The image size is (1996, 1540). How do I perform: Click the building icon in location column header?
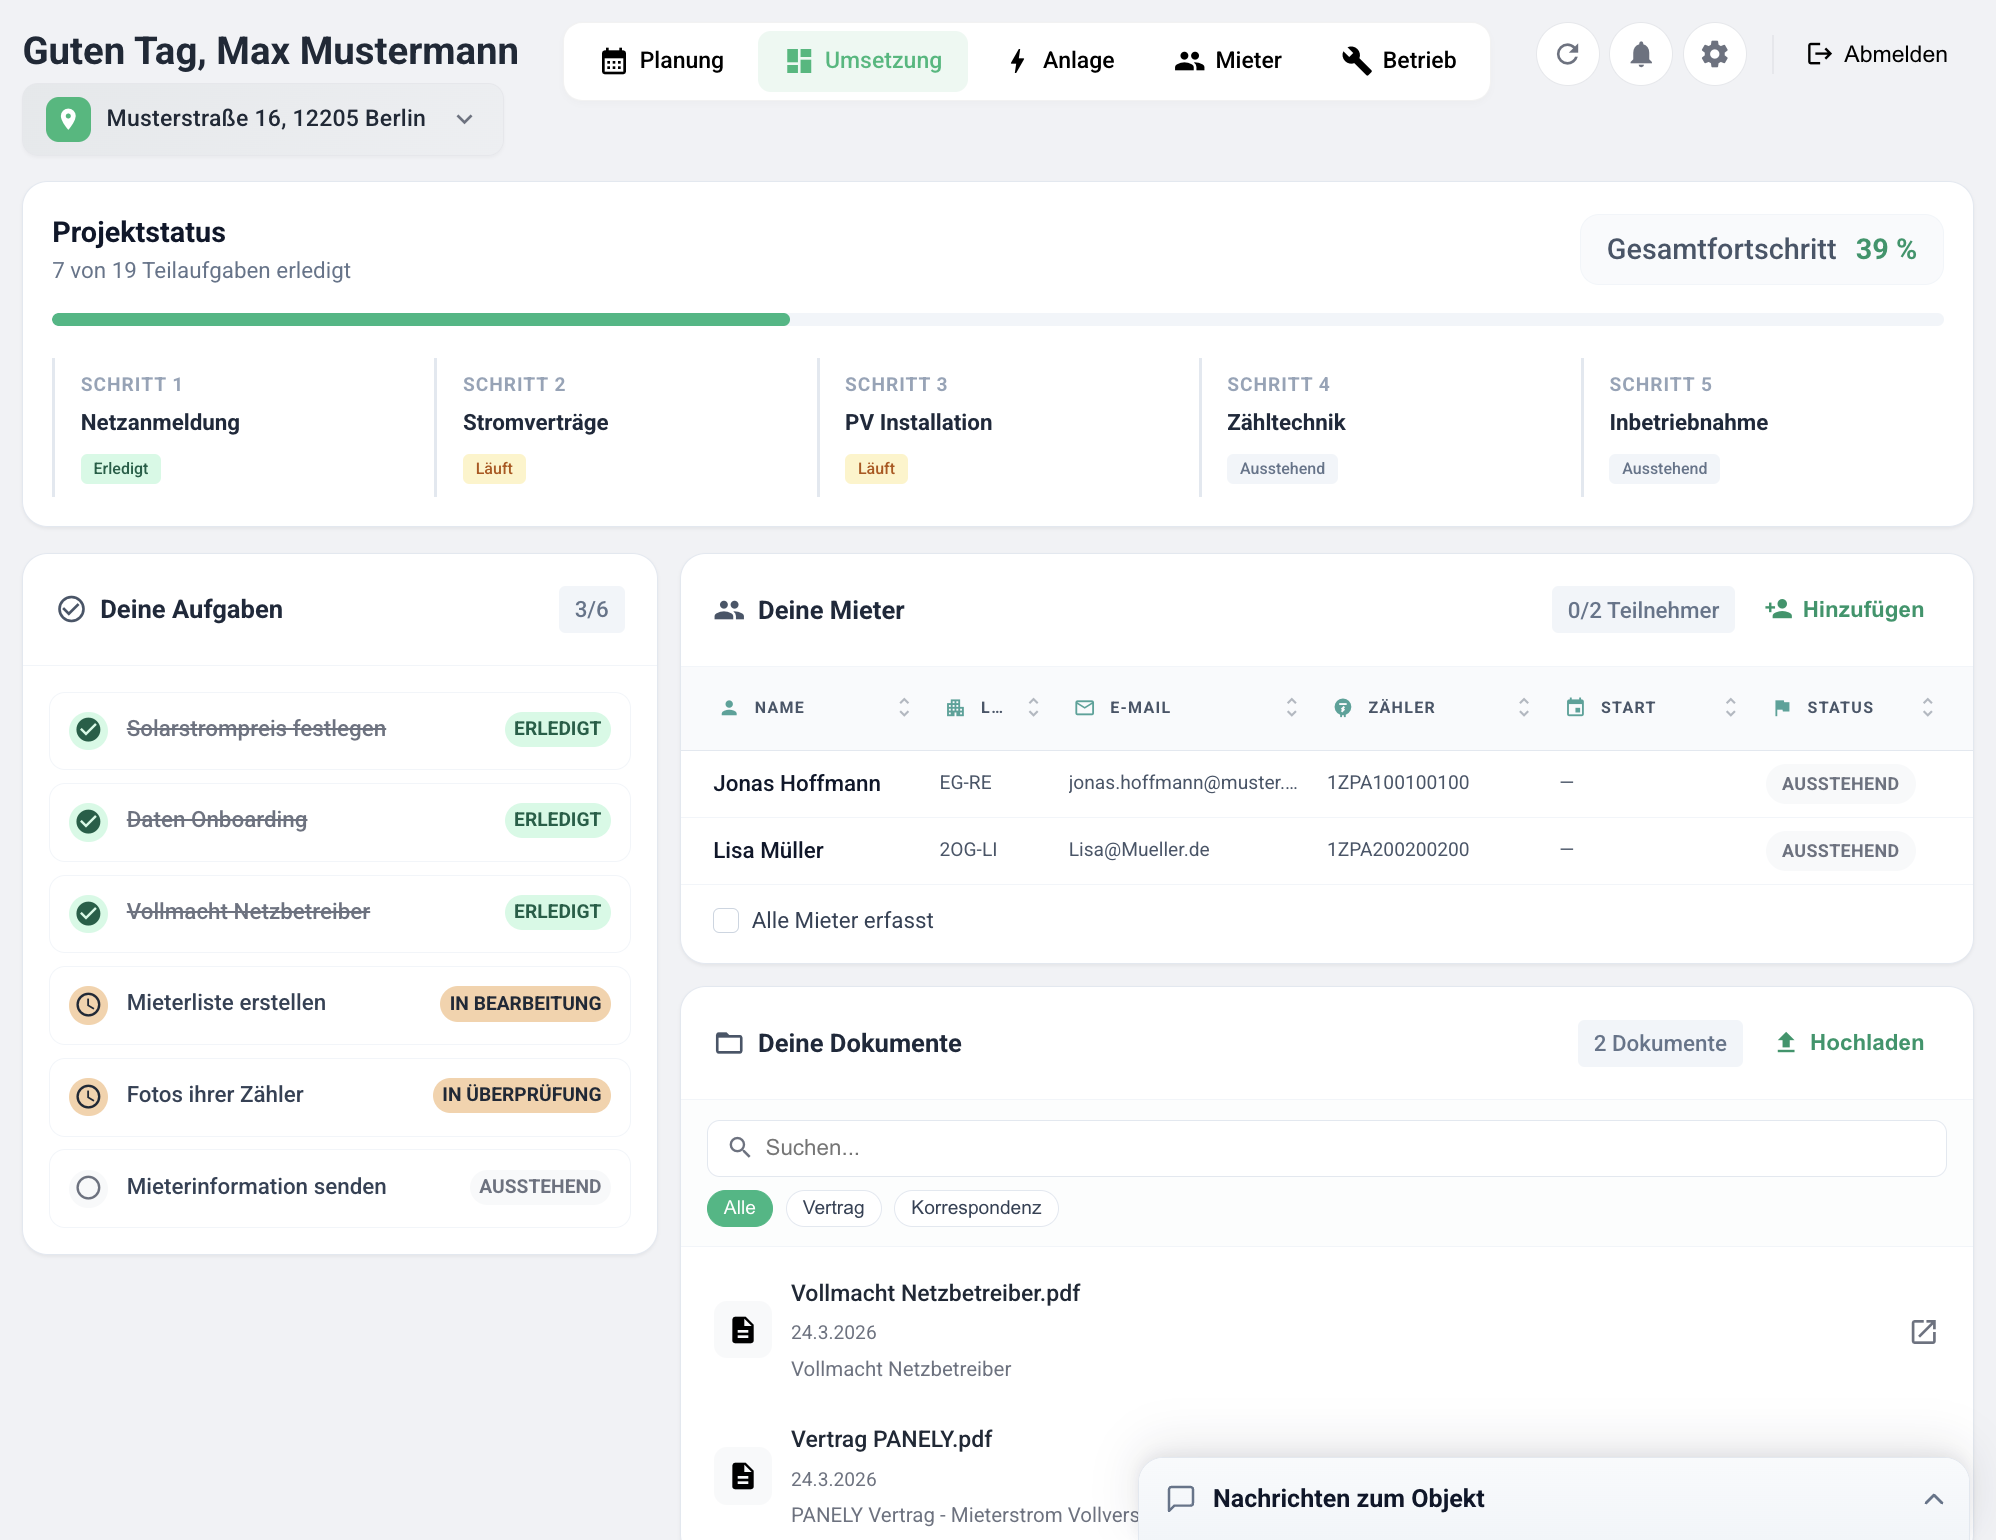955,708
